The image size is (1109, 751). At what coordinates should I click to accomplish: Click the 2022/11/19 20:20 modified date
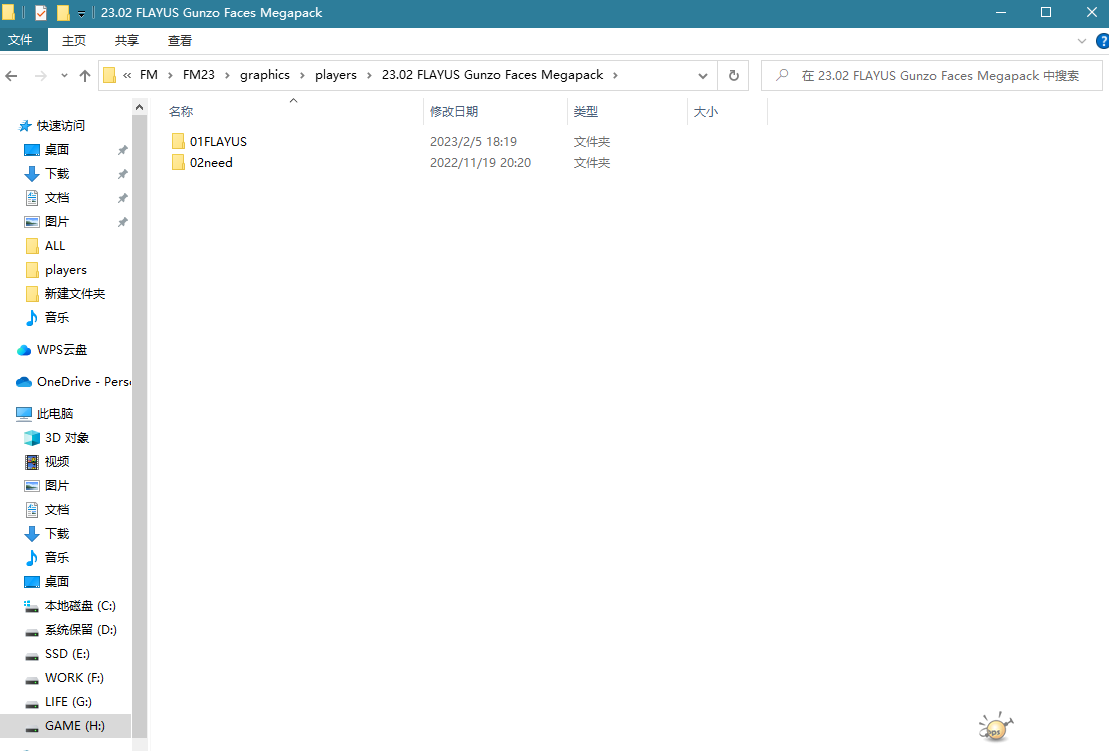(480, 163)
